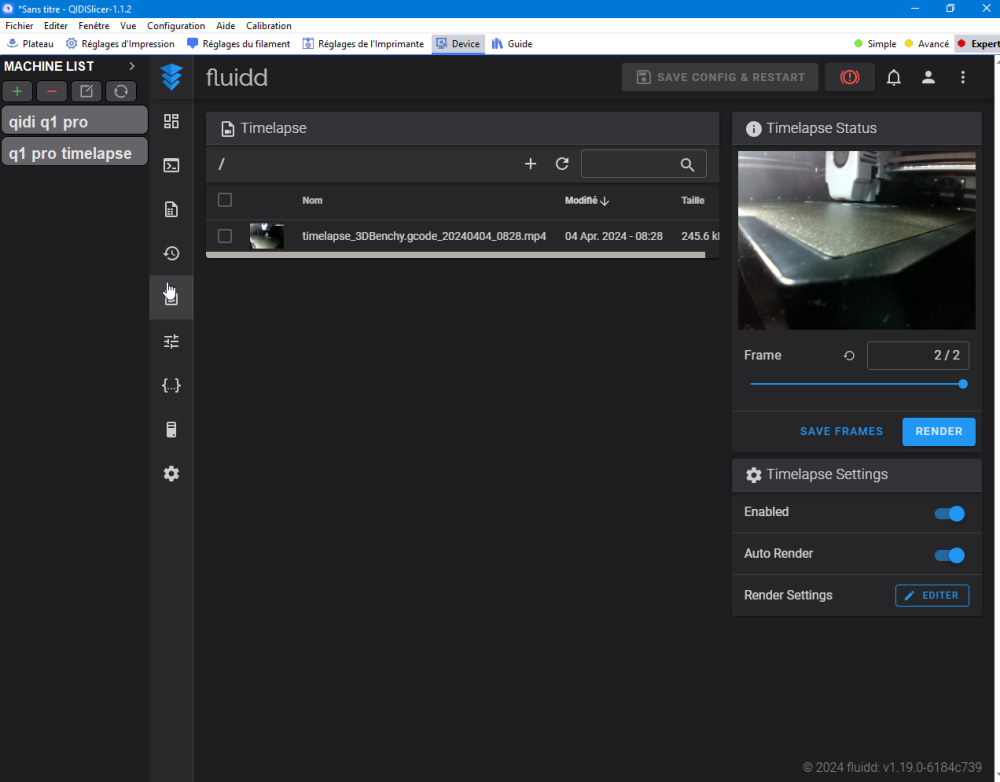Image resolution: width=1000 pixels, height=782 pixels.
Task: Open the Calibration menu
Action: coord(268,26)
